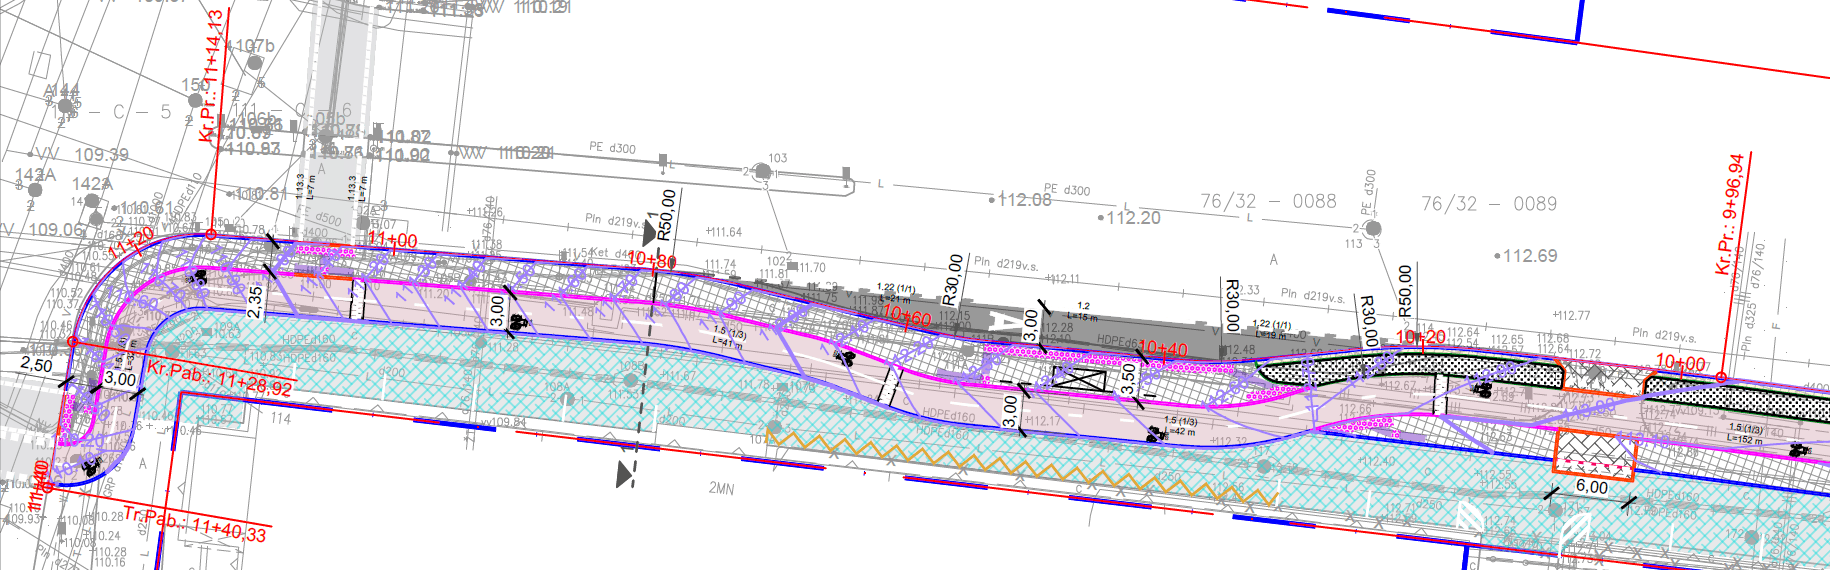Click the station marker 10+00
Viewport: 1830px width, 570px height.
pos(1680,362)
